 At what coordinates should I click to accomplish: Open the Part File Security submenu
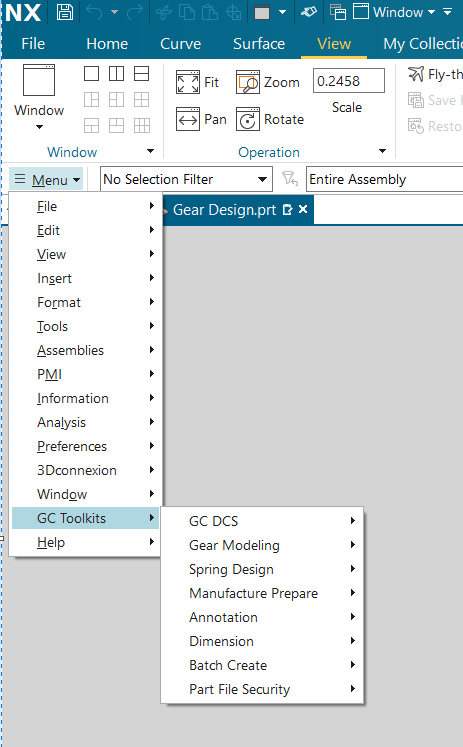262,689
